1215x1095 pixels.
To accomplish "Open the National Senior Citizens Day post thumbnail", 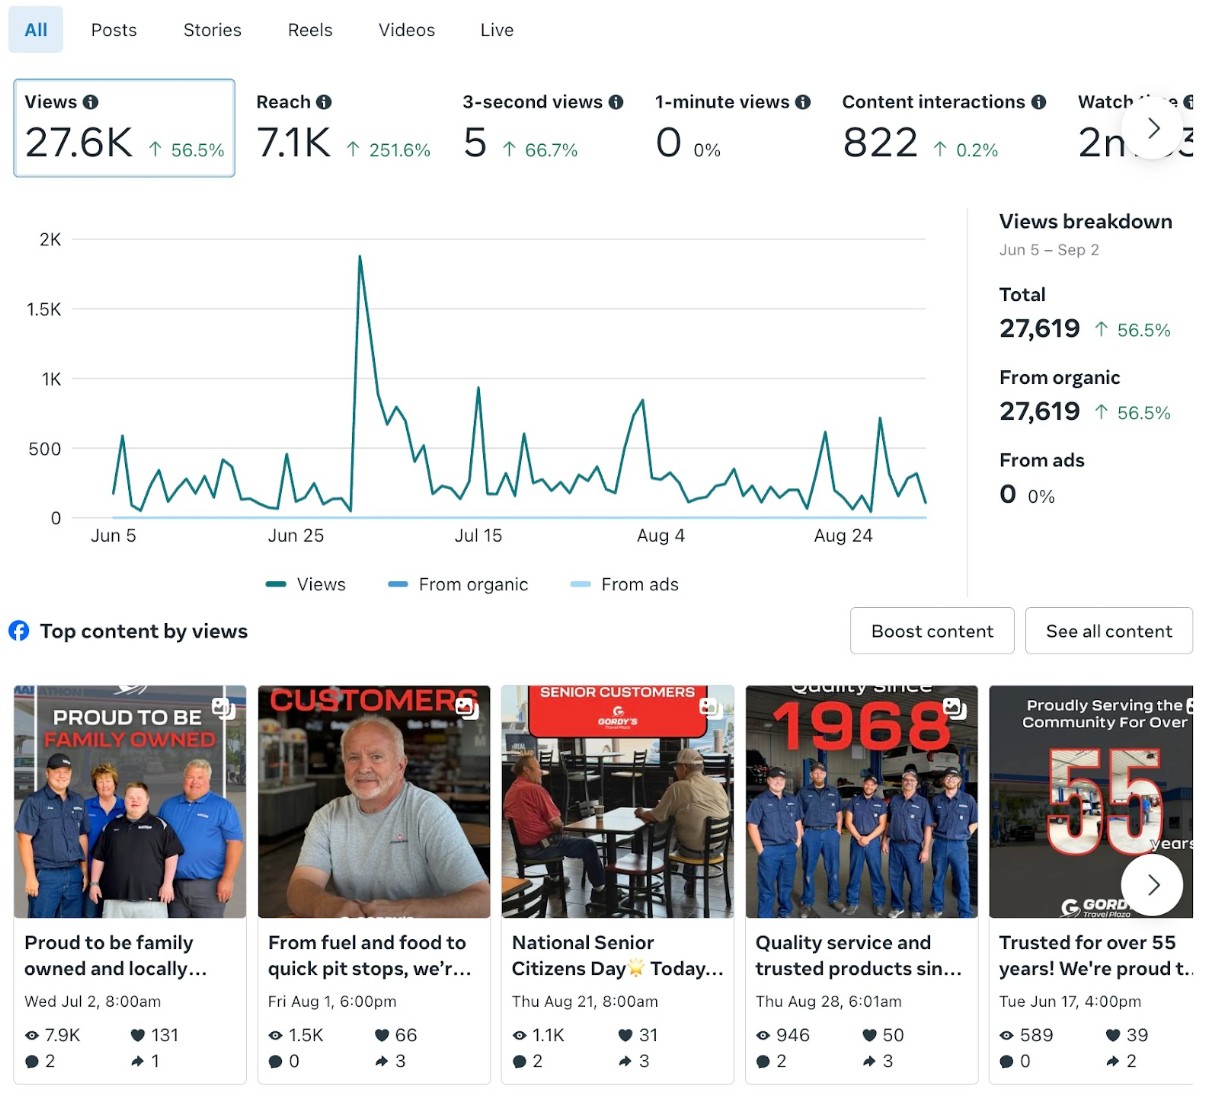I will tap(617, 801).
